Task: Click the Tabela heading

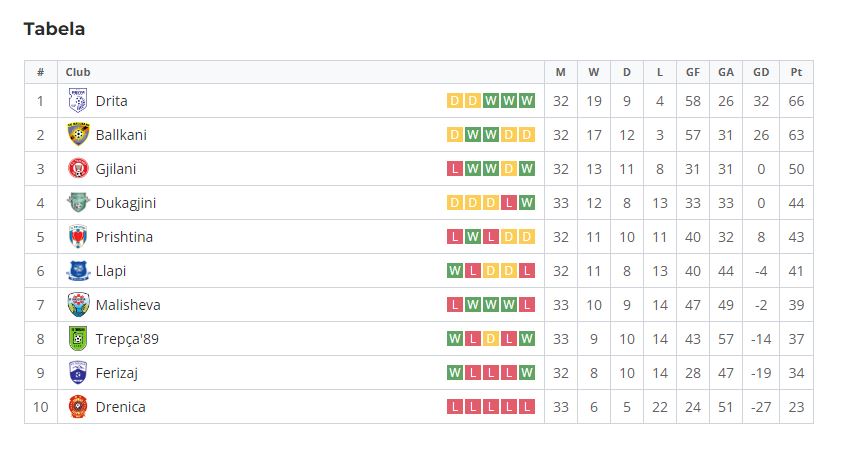Action: (x=54, y=29)
